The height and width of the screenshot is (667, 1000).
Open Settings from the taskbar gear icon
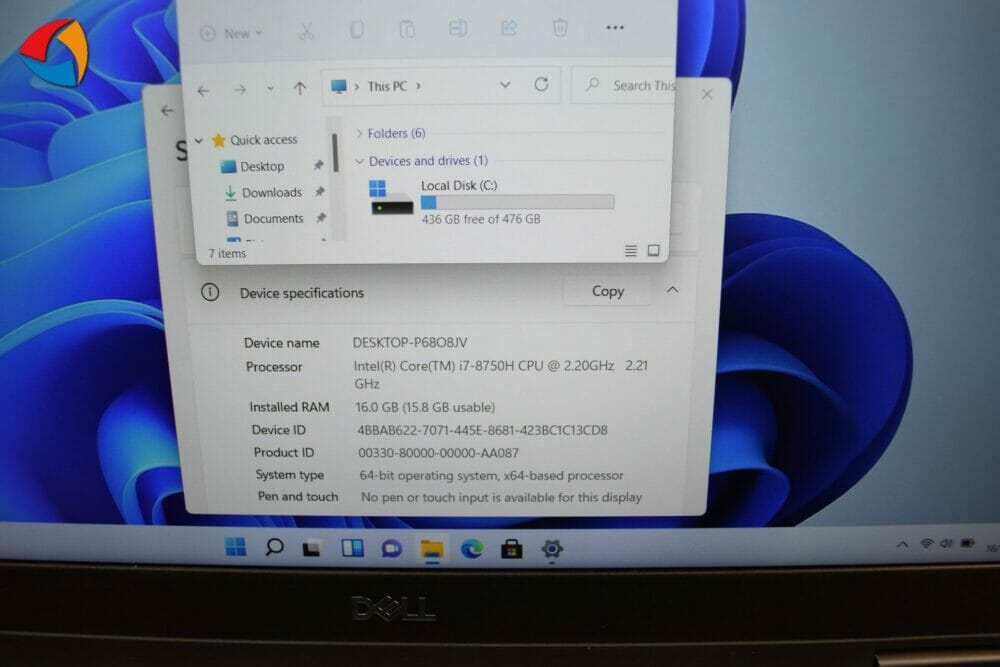[552, 548]
